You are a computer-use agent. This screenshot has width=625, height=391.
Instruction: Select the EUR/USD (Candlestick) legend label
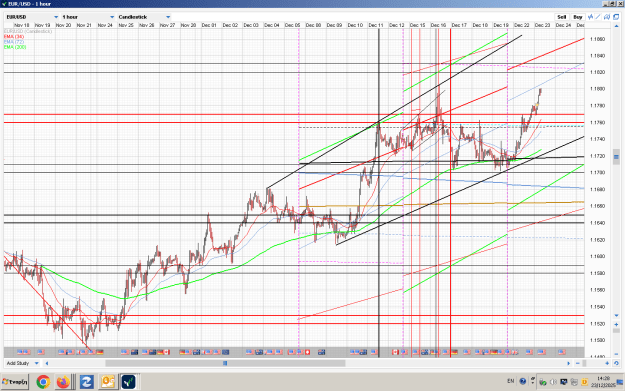pyautogui.click(x=28, y=31)
